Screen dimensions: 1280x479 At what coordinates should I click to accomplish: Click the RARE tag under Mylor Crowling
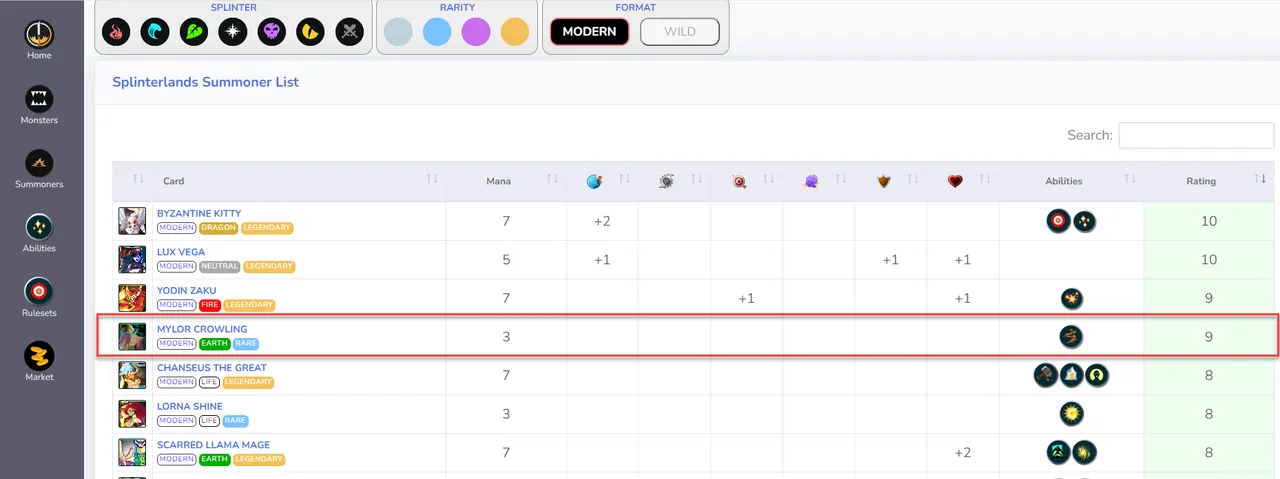point(245,344)
